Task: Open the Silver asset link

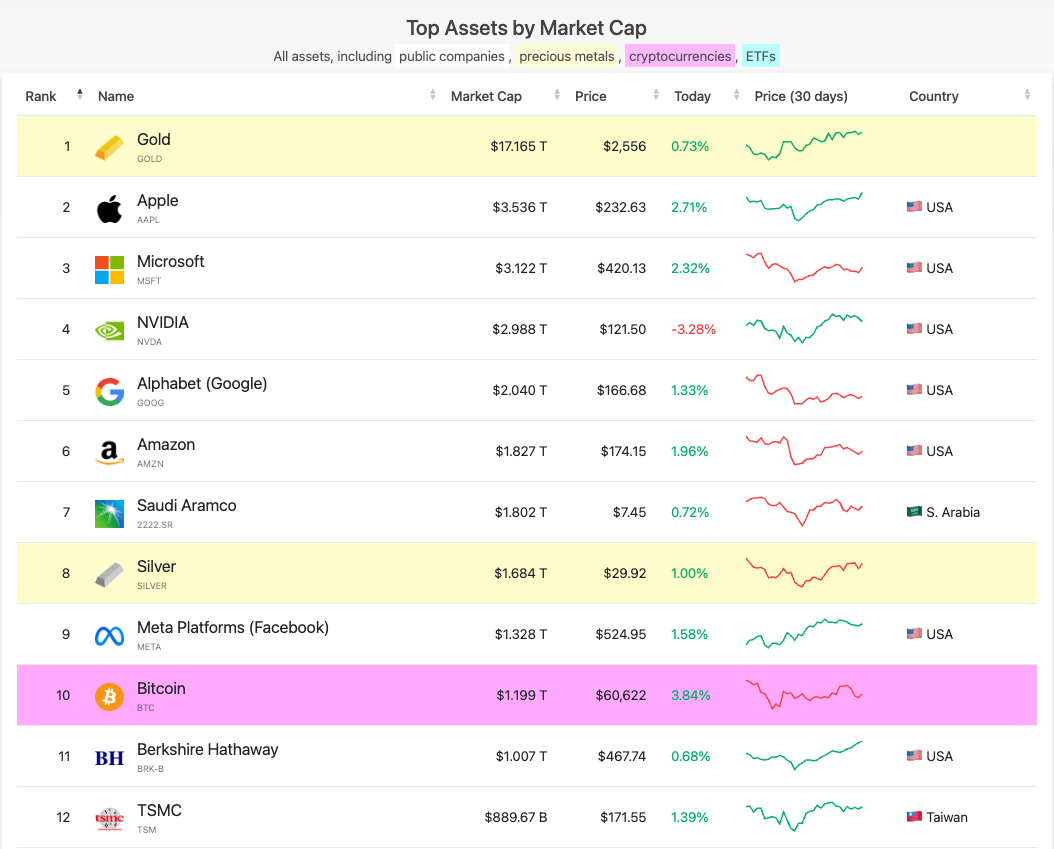Action: (157, 567)
